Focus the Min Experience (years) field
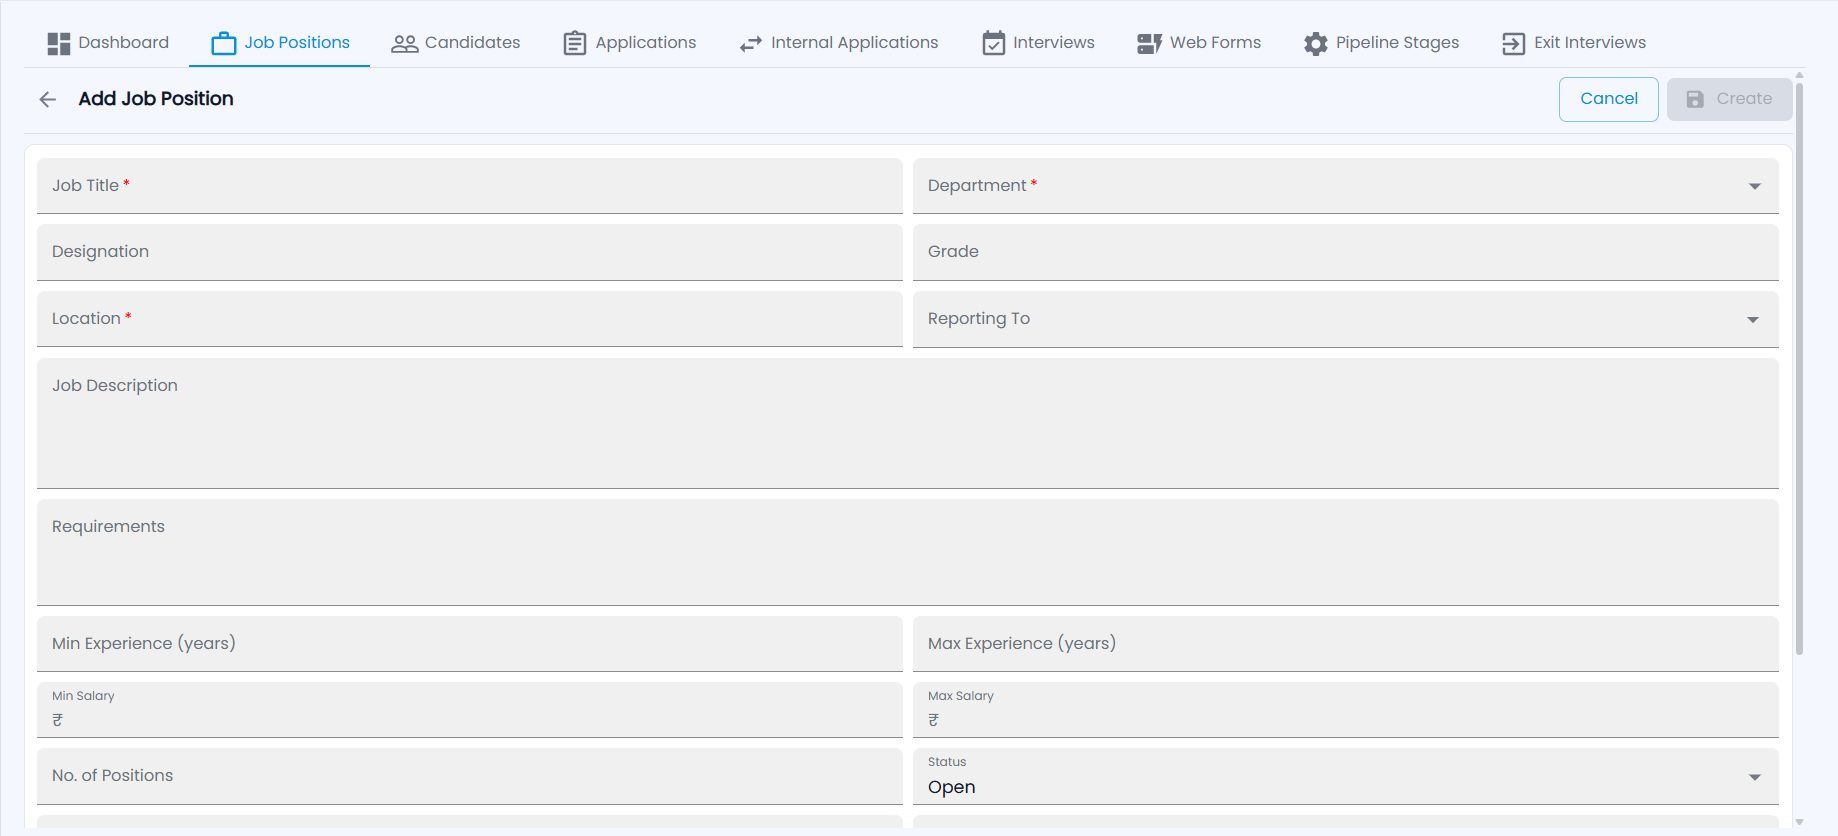Screen dimensions: 1838x836 [x=470, y=644]
